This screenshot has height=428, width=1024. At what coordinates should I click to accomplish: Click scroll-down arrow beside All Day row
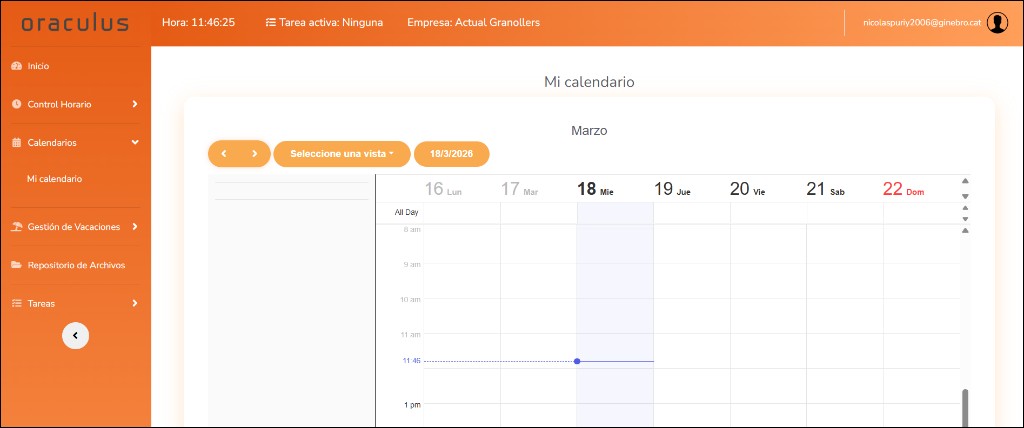pos(965,219)
